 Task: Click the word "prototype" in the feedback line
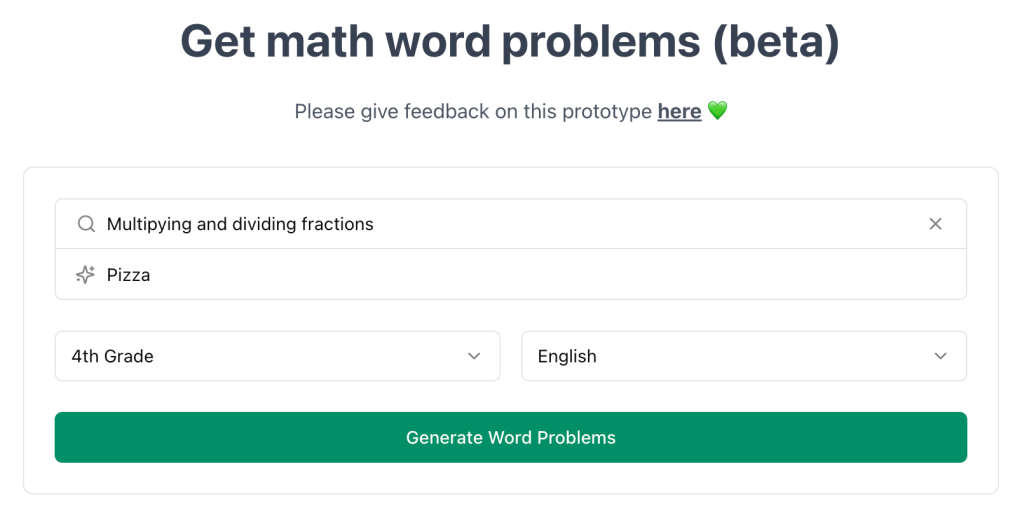(607, 112)
